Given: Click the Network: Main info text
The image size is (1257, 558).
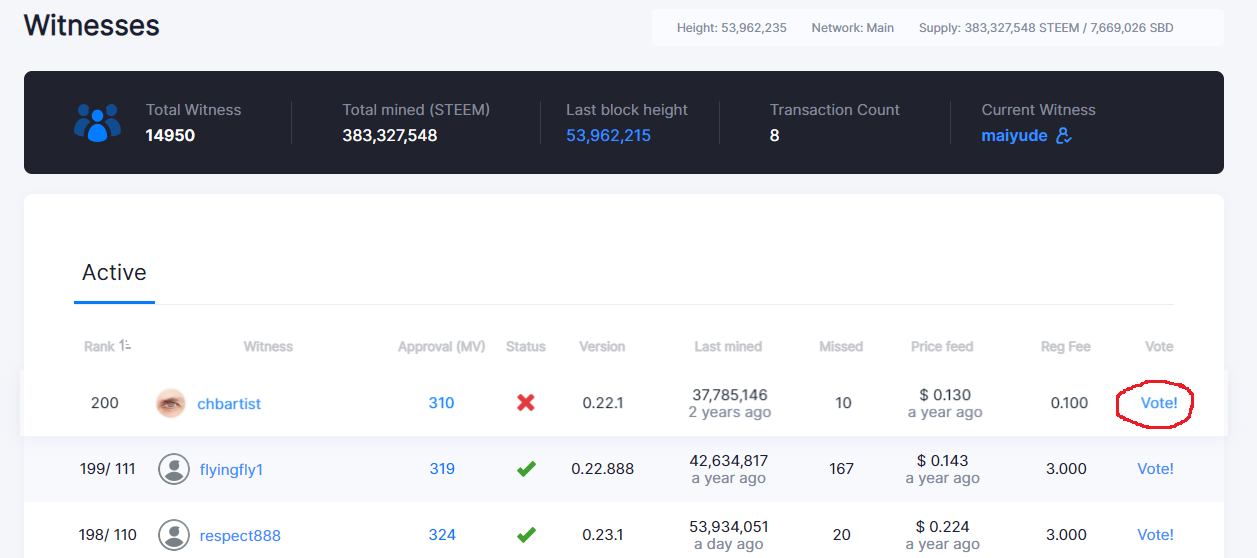Looking at the screenshot, I should [853, 28].
